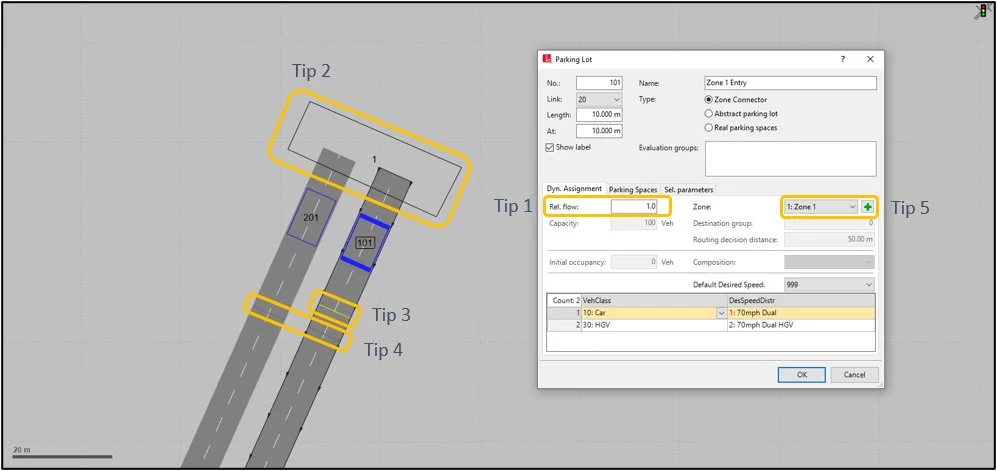Open the Zone dropdown showing 1: Zone 1
The width and height of the screenshot is (997, 471).
point(821,207)
